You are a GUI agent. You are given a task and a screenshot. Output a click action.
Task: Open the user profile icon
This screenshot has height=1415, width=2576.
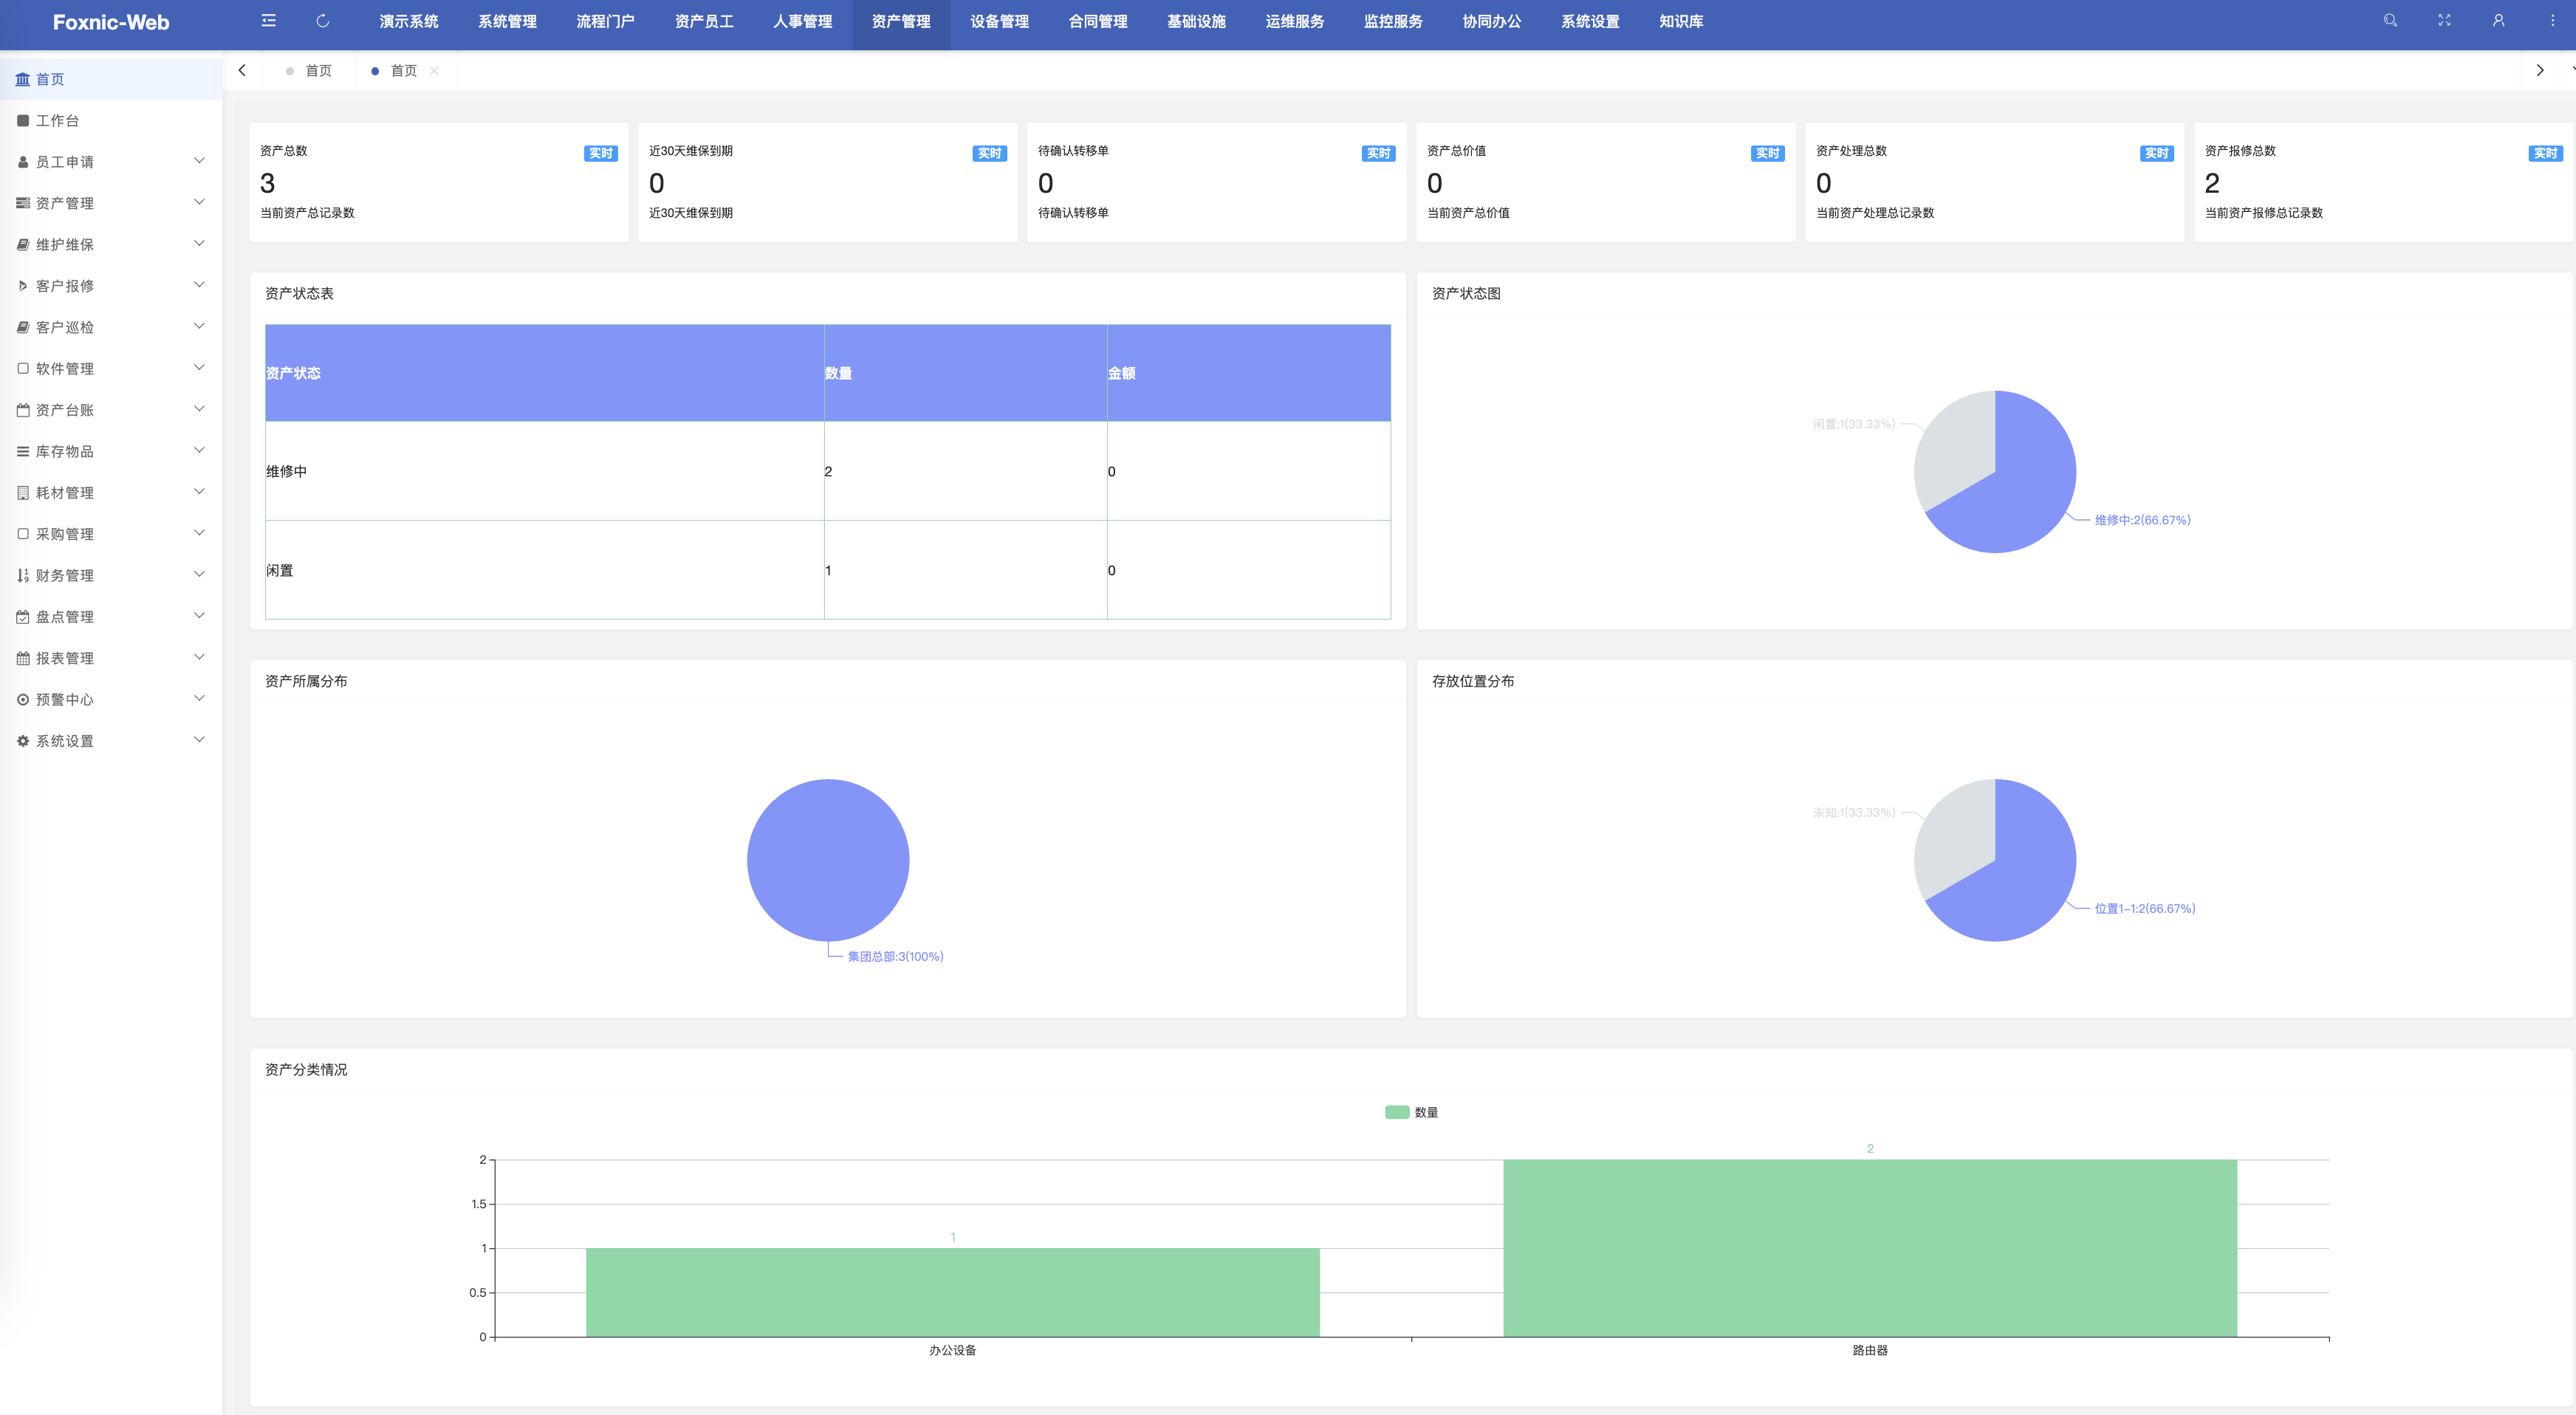tap(2498, 21)
